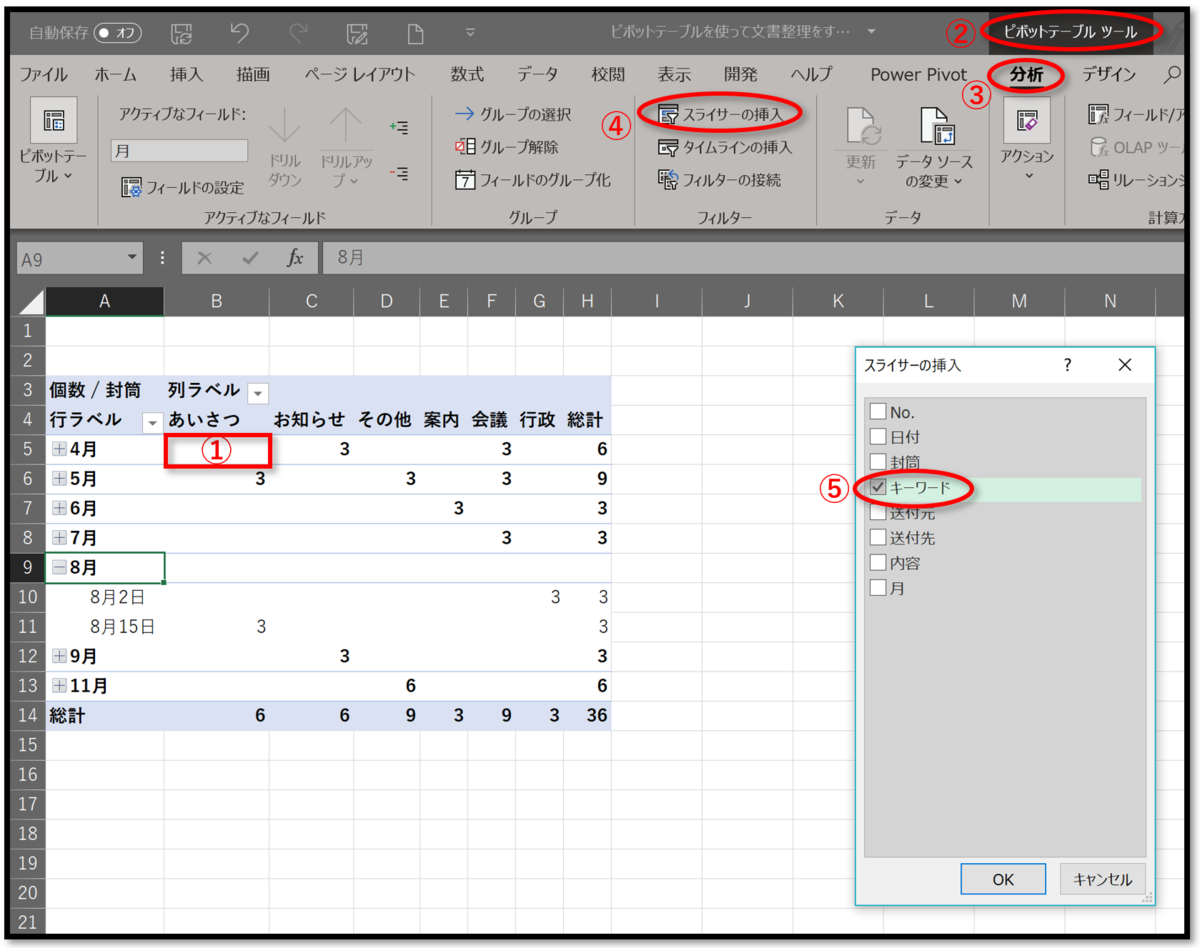
Task: Click the select-all corner triangle
Action: (32, 302)
